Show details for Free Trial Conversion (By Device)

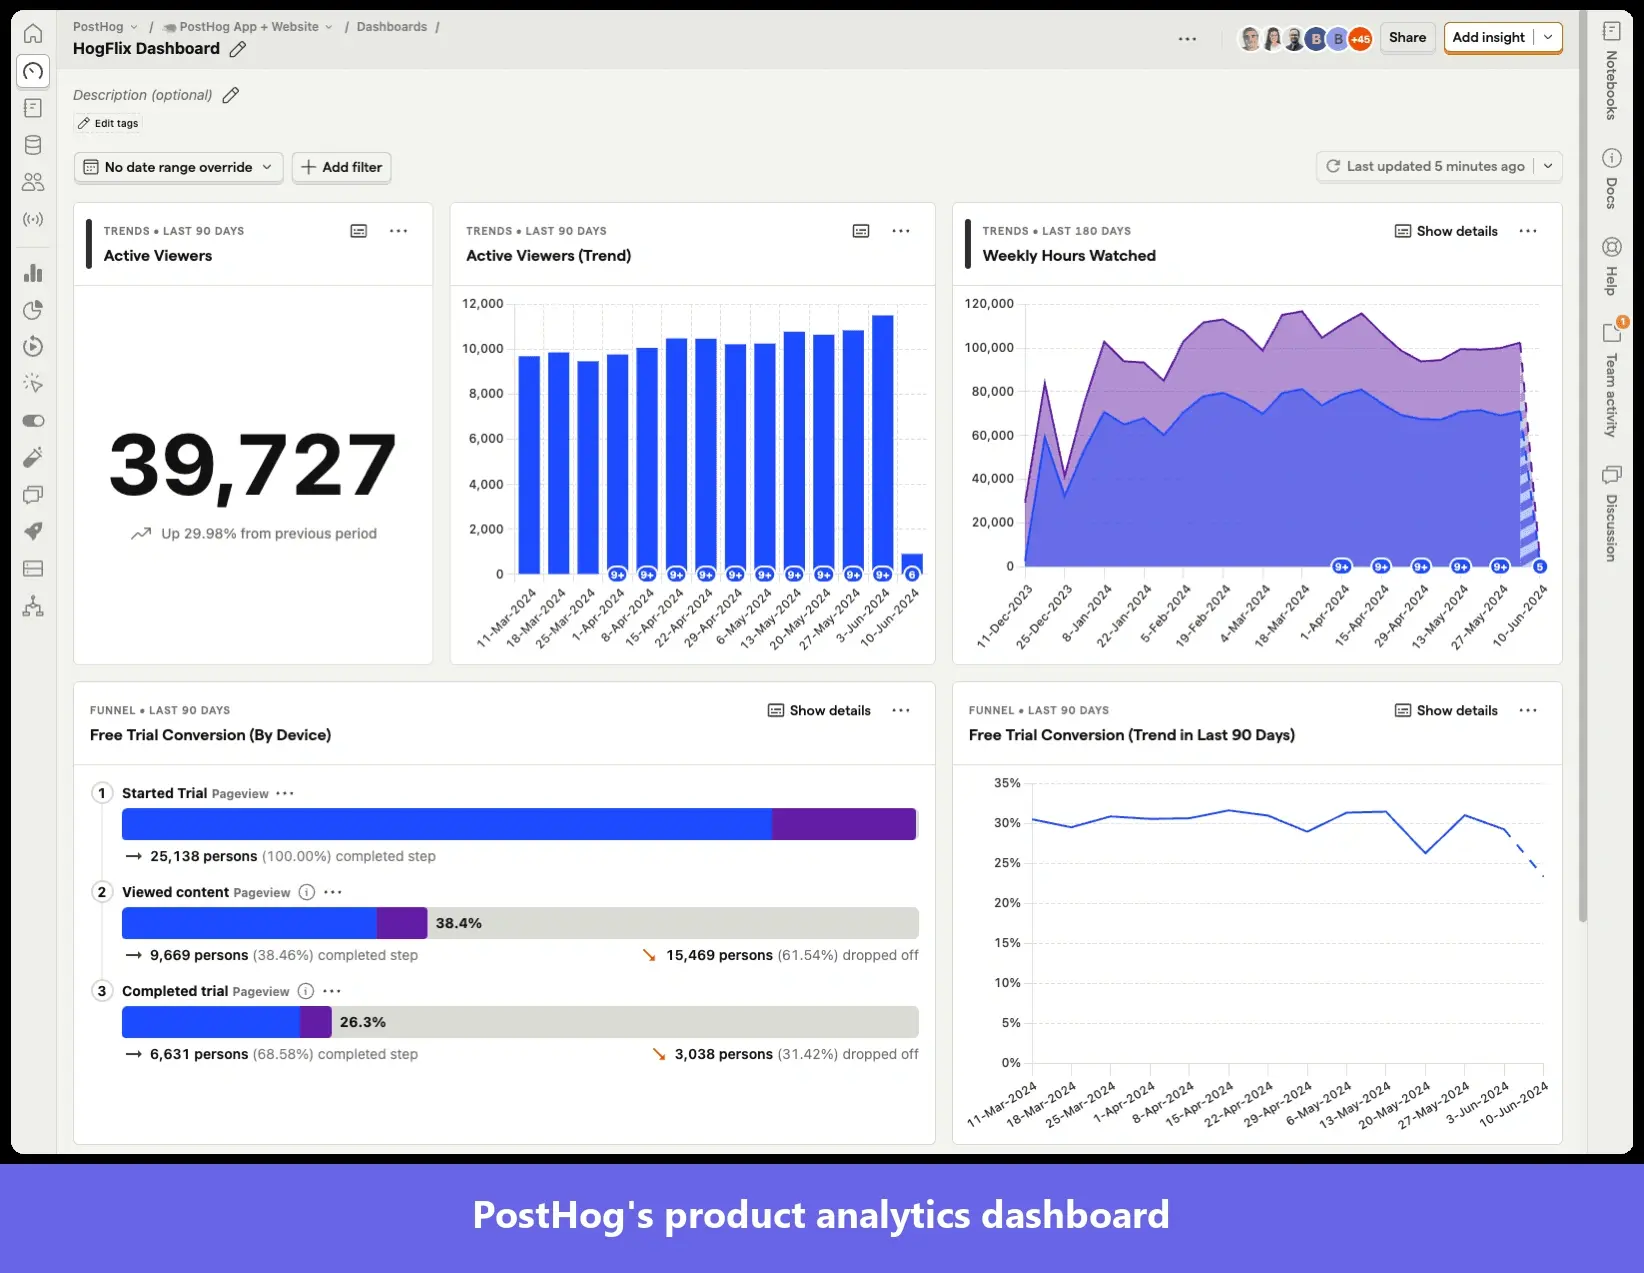(x=819, y=710)
